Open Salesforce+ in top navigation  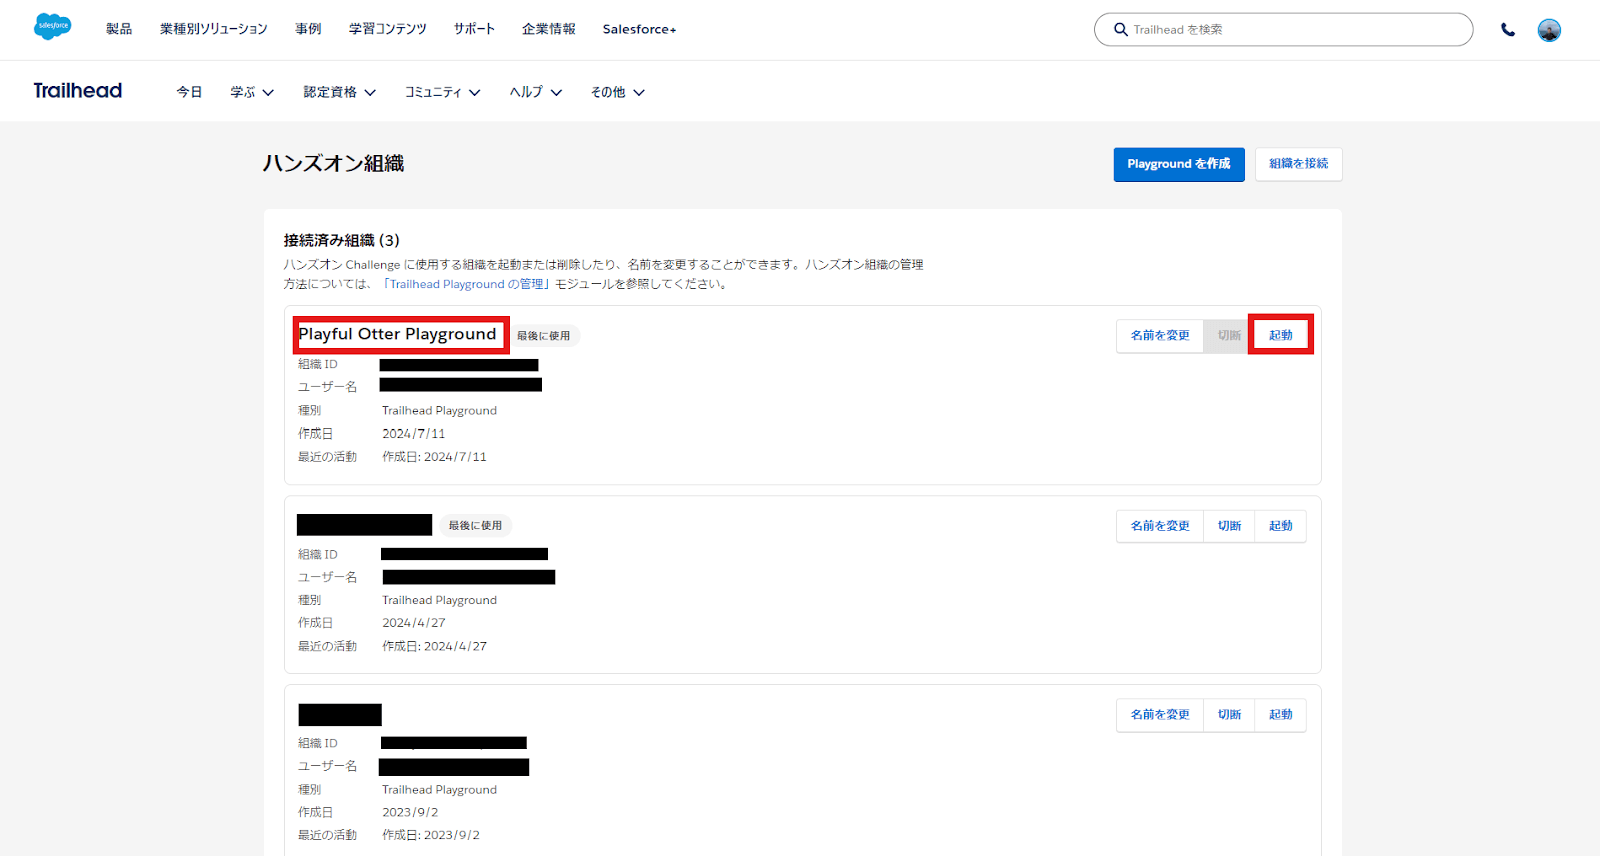coord(639,29)
